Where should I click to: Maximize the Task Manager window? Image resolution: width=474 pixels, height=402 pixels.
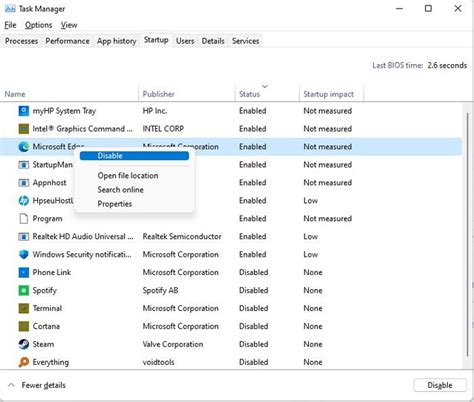click(428, 9)
